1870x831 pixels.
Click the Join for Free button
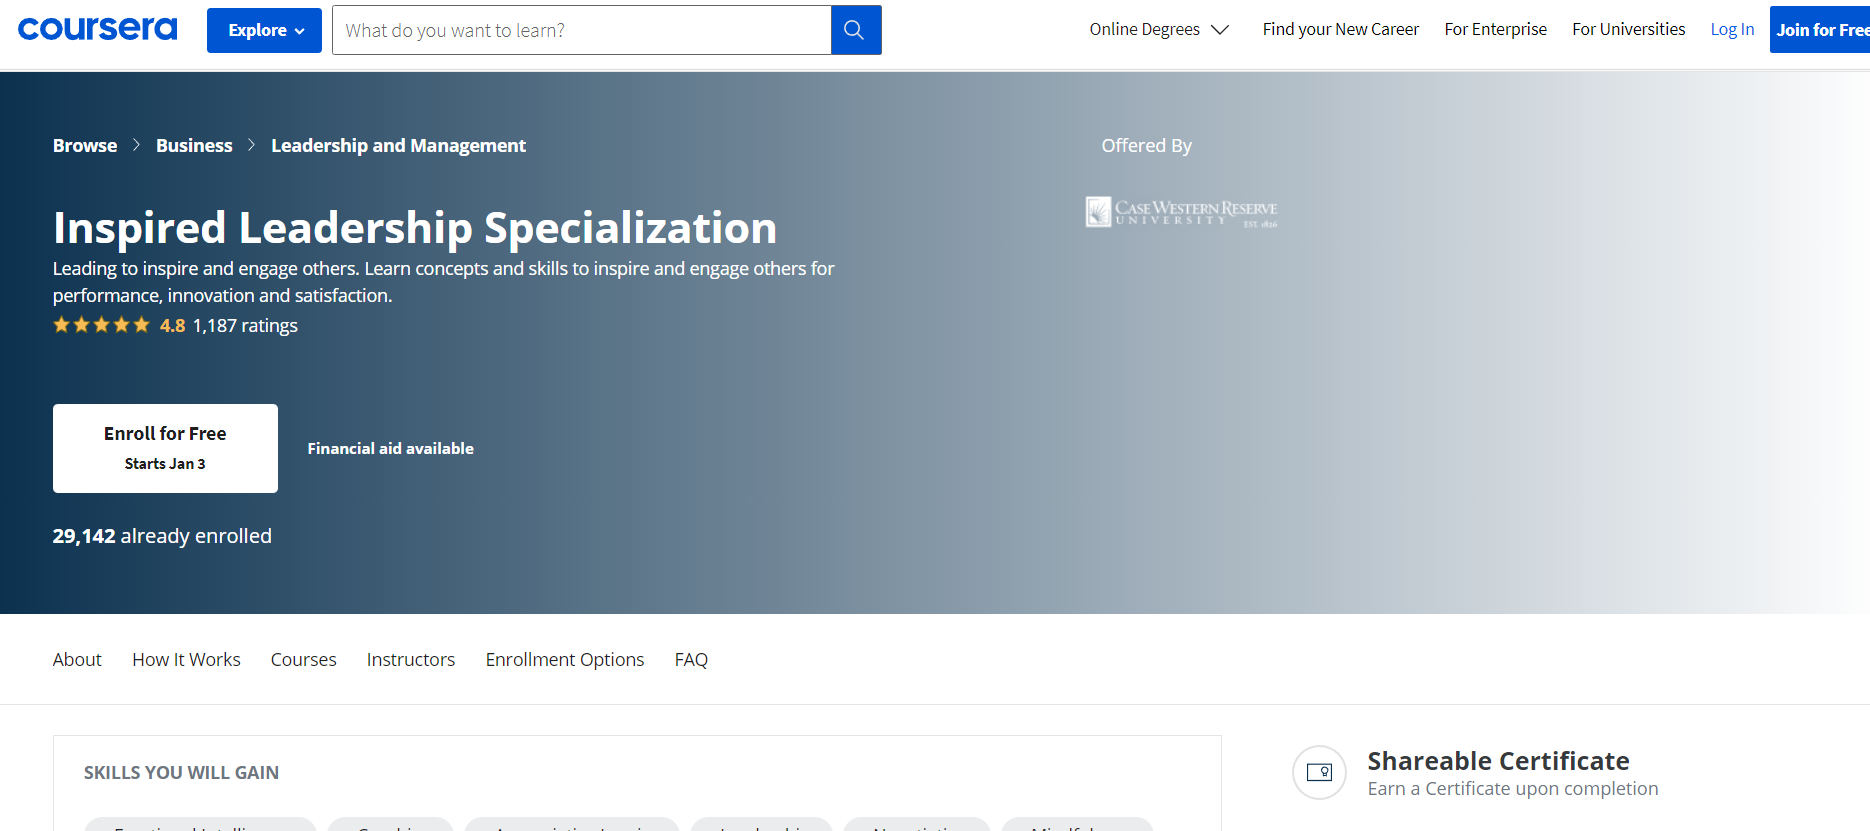pyautogui.click(x=1820, y=30)
